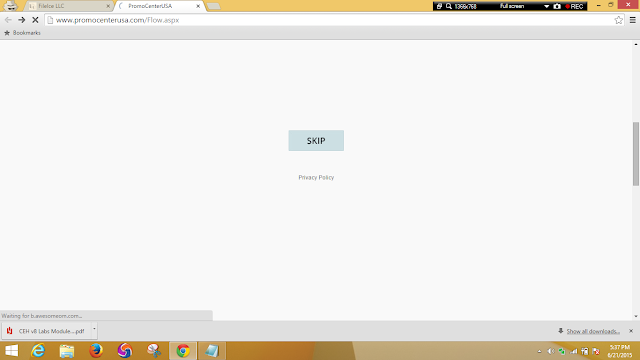Image resolution: width=640 pixels, height=360 pixels.
Task: Launch Internet Explorer from taskbar
Action: pyautogui.click(x=38, y=351)
